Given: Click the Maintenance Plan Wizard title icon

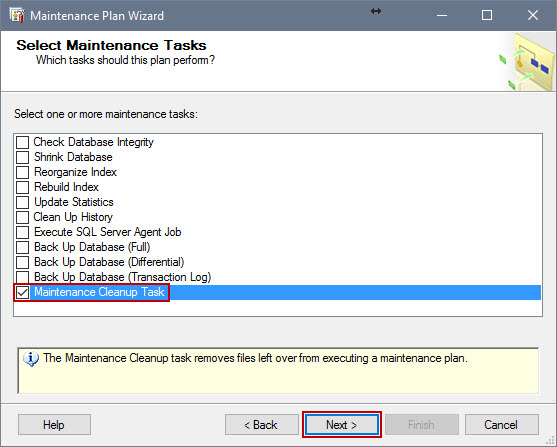Looking at the screenshot, I should [x=17, y=15].
